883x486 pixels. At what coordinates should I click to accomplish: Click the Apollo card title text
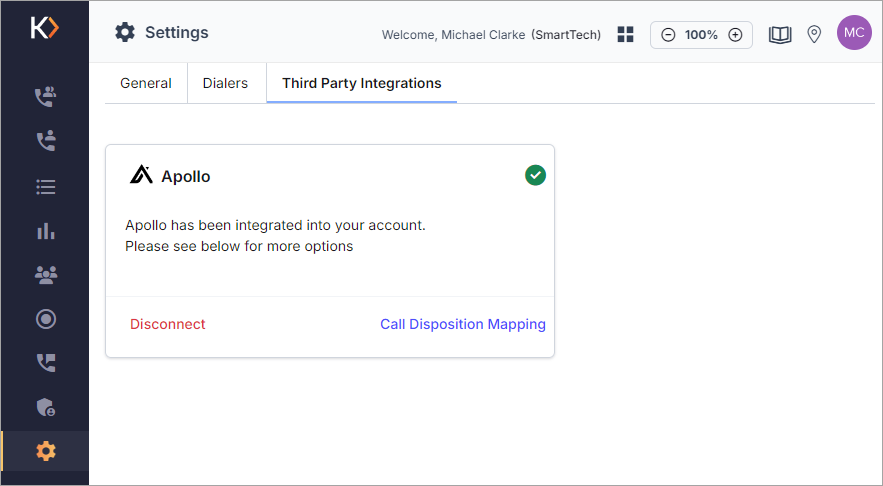tap(186, 177)
